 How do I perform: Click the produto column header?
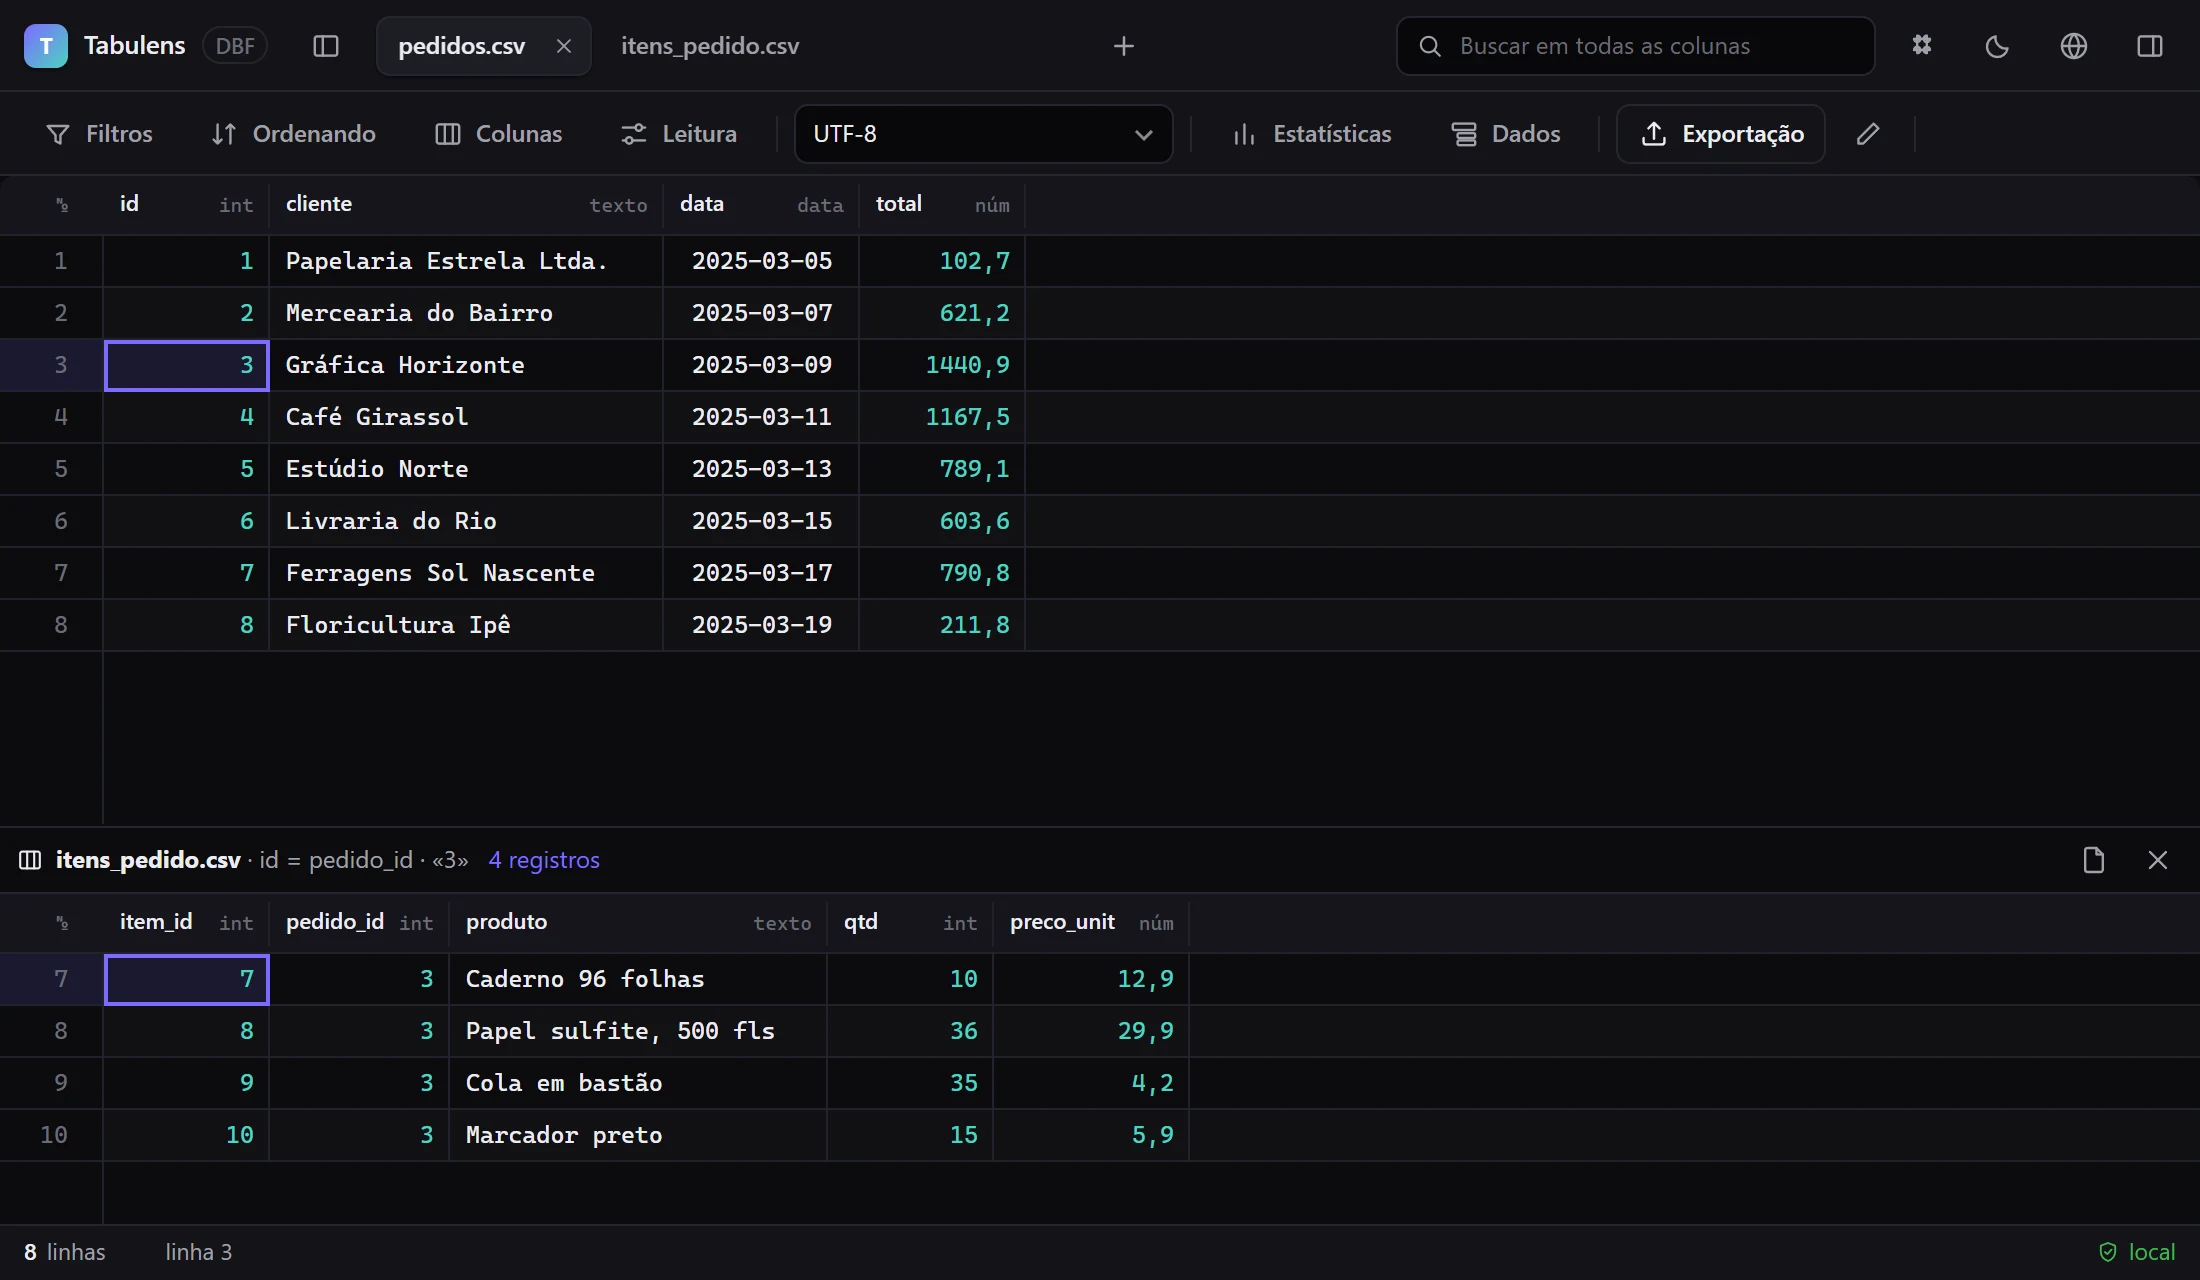click(638, 923)
